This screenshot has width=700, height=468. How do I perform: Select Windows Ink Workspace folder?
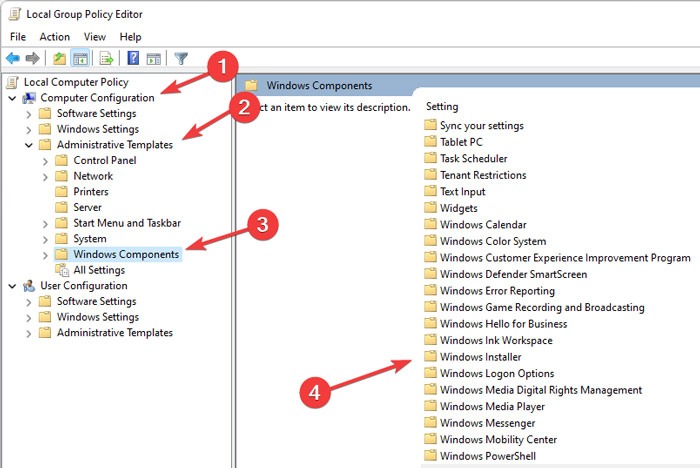tap(496, 340)
